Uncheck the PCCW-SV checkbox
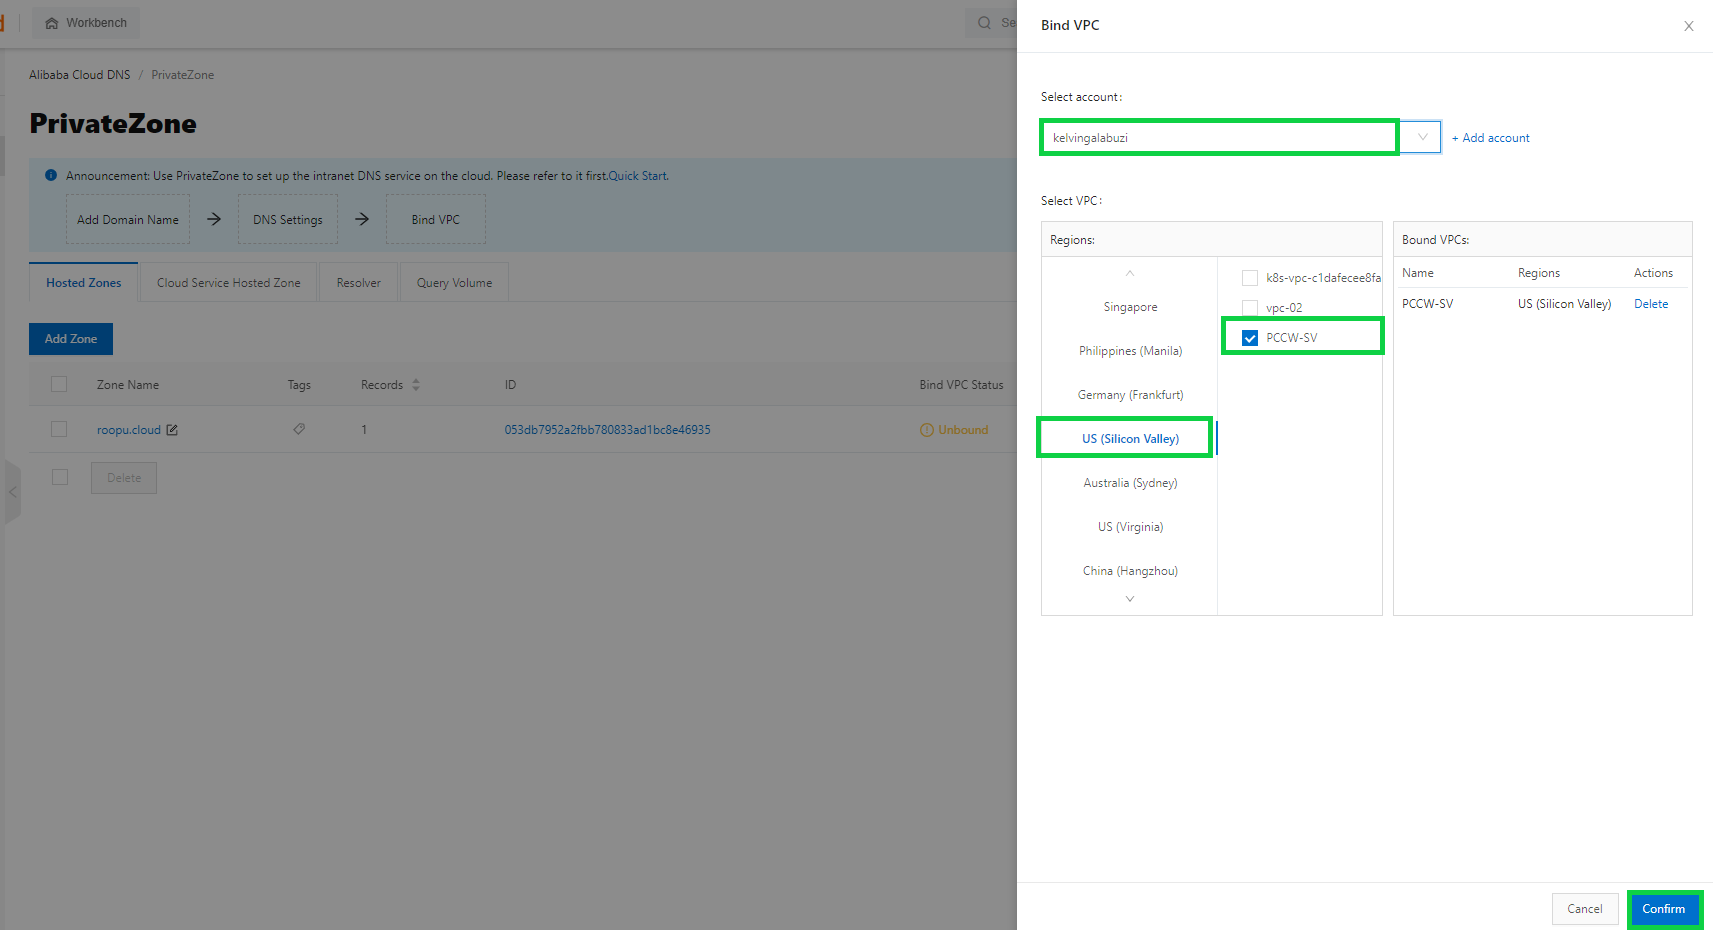 point(1250,338)
